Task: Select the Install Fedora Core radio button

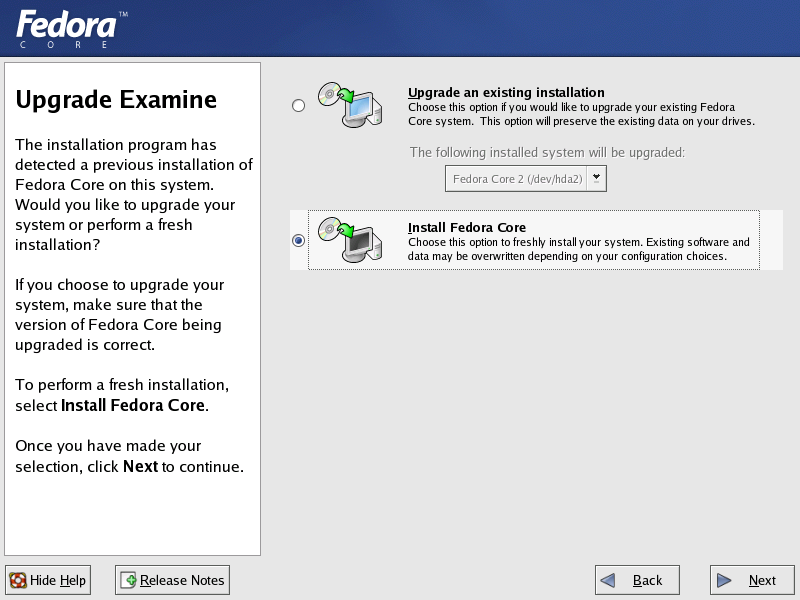Action: pos(298,240)
